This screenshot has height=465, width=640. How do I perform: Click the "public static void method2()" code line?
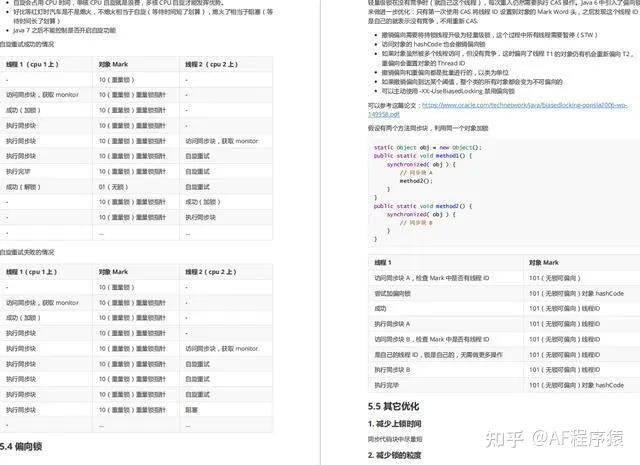pos(422,206)
